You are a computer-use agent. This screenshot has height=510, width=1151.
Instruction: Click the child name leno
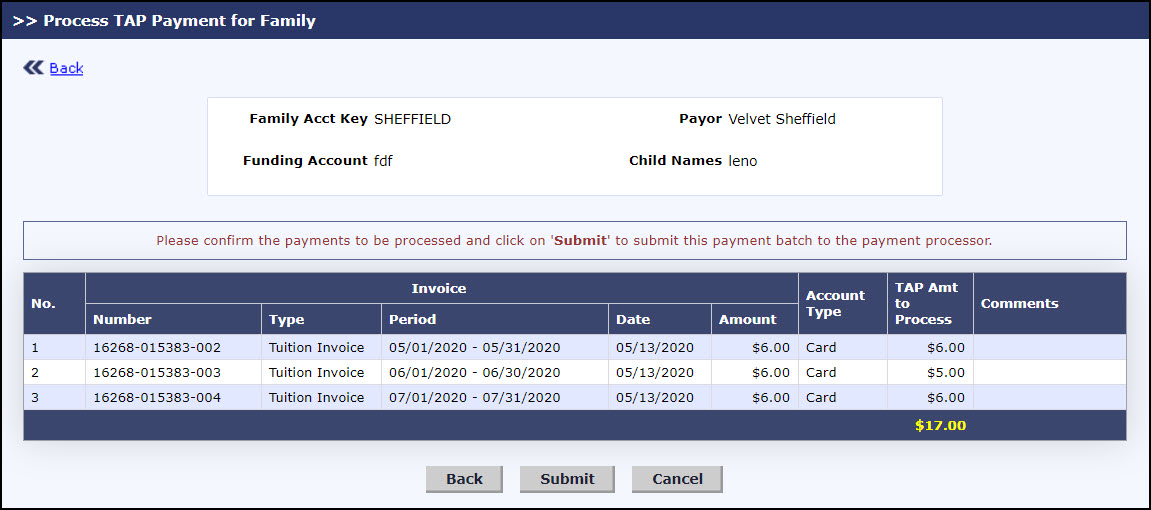(x=742, y=161)
